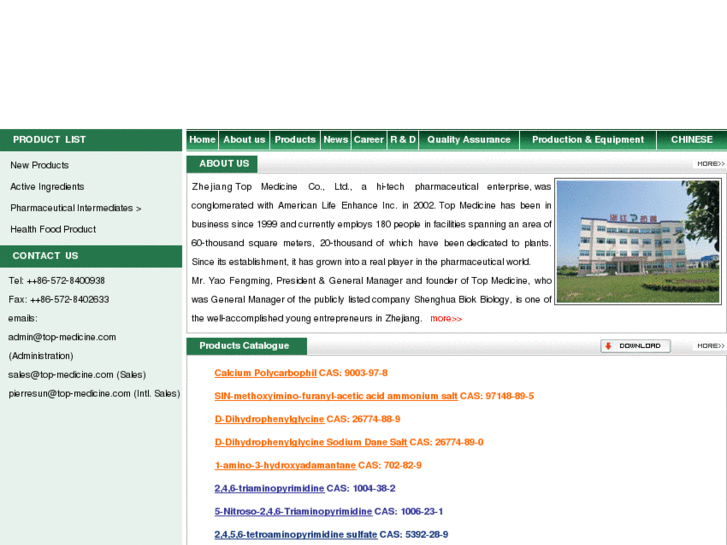The width and height of the screenshot is (727, 545).
Task: Select the News menu item
Action: tap(336, 140)
